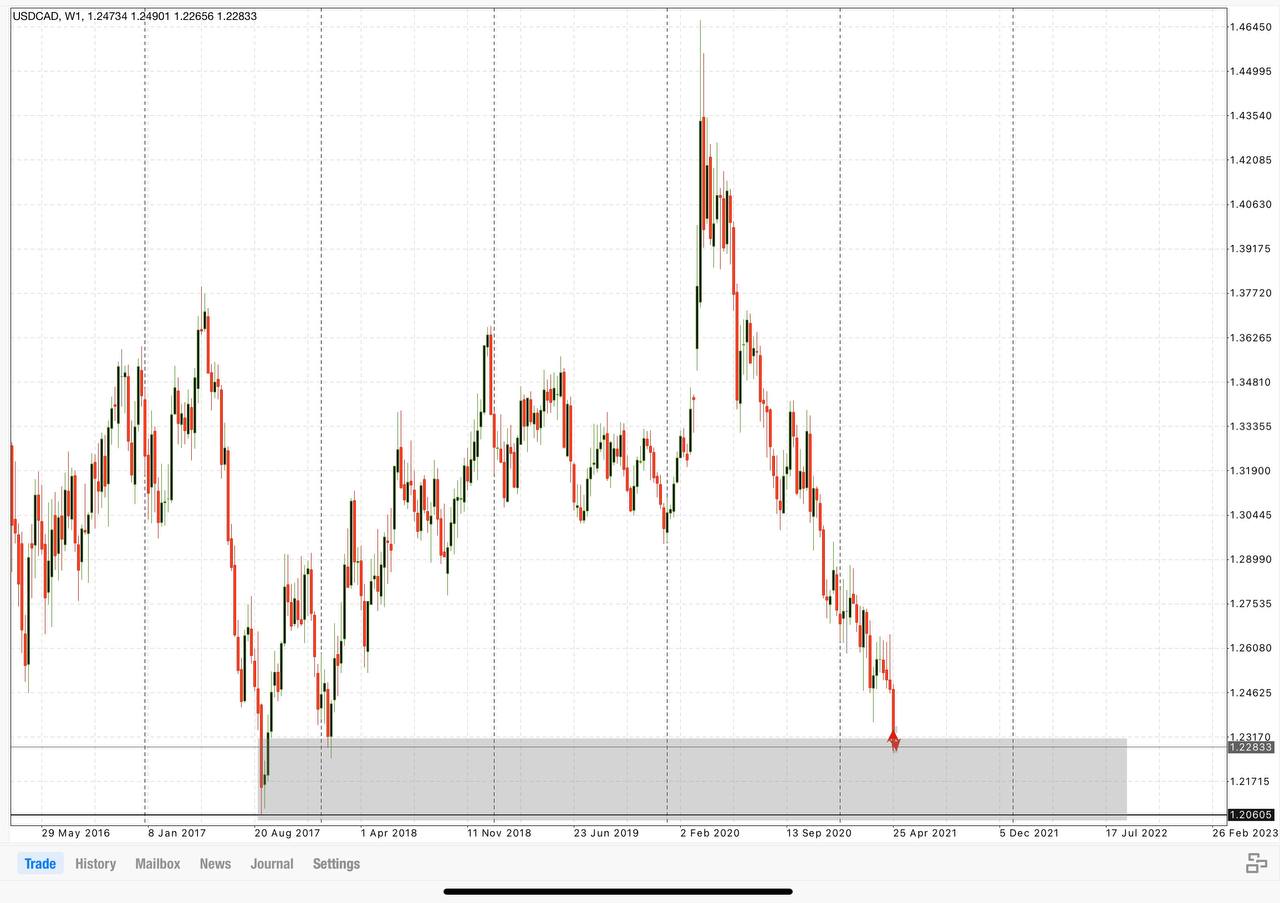Click the 23 Jun 2019 date label
Screen dimensions: 1280x903
click(606, 832)
